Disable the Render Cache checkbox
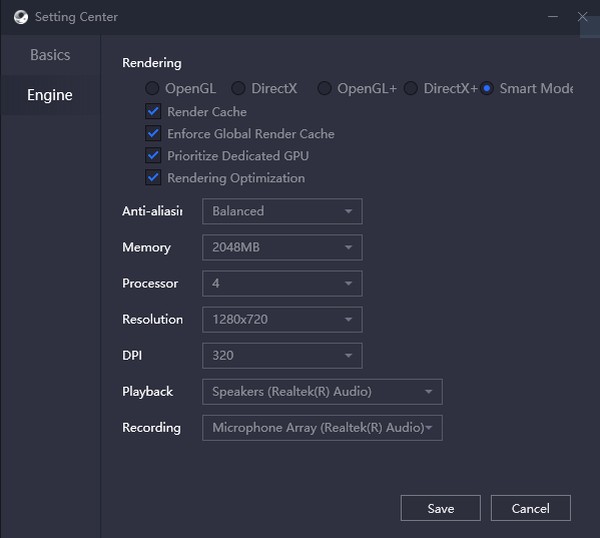 (153, 112)
